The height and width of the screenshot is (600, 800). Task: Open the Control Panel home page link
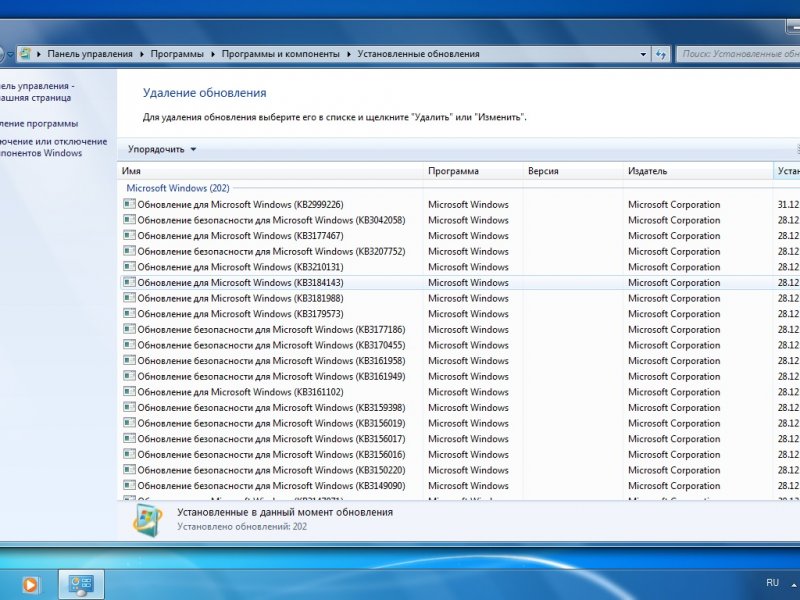tap(35, 92)
